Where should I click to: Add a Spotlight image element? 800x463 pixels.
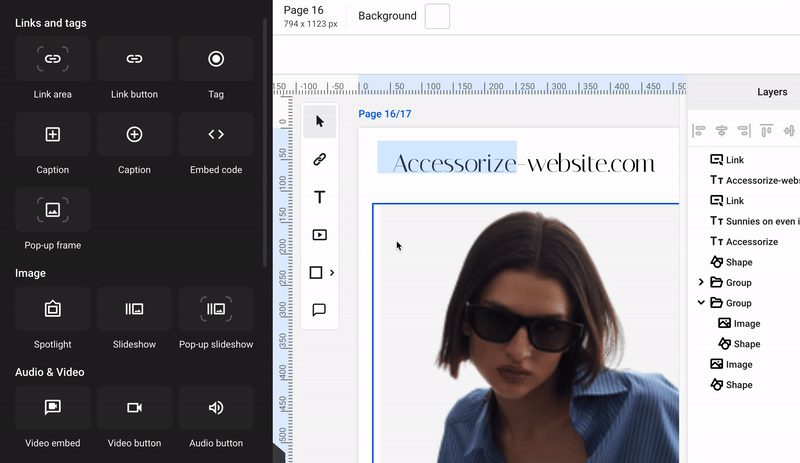click(53, 309)
